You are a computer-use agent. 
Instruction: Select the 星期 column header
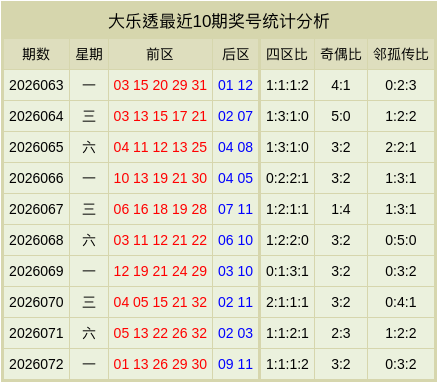pyautogui.click(x=89, y=54)
